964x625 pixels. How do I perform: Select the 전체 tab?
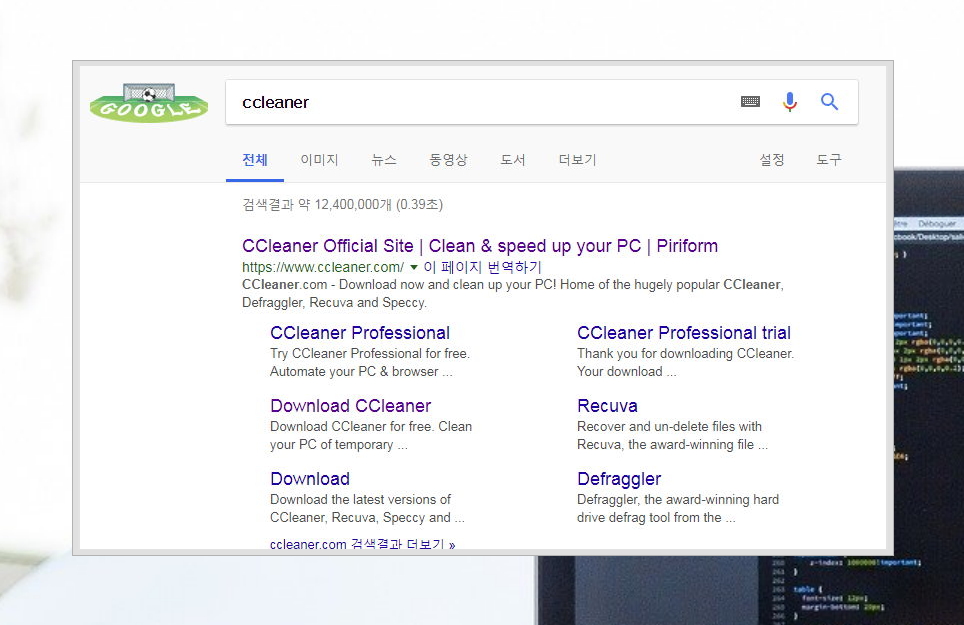tap(255, 160)
